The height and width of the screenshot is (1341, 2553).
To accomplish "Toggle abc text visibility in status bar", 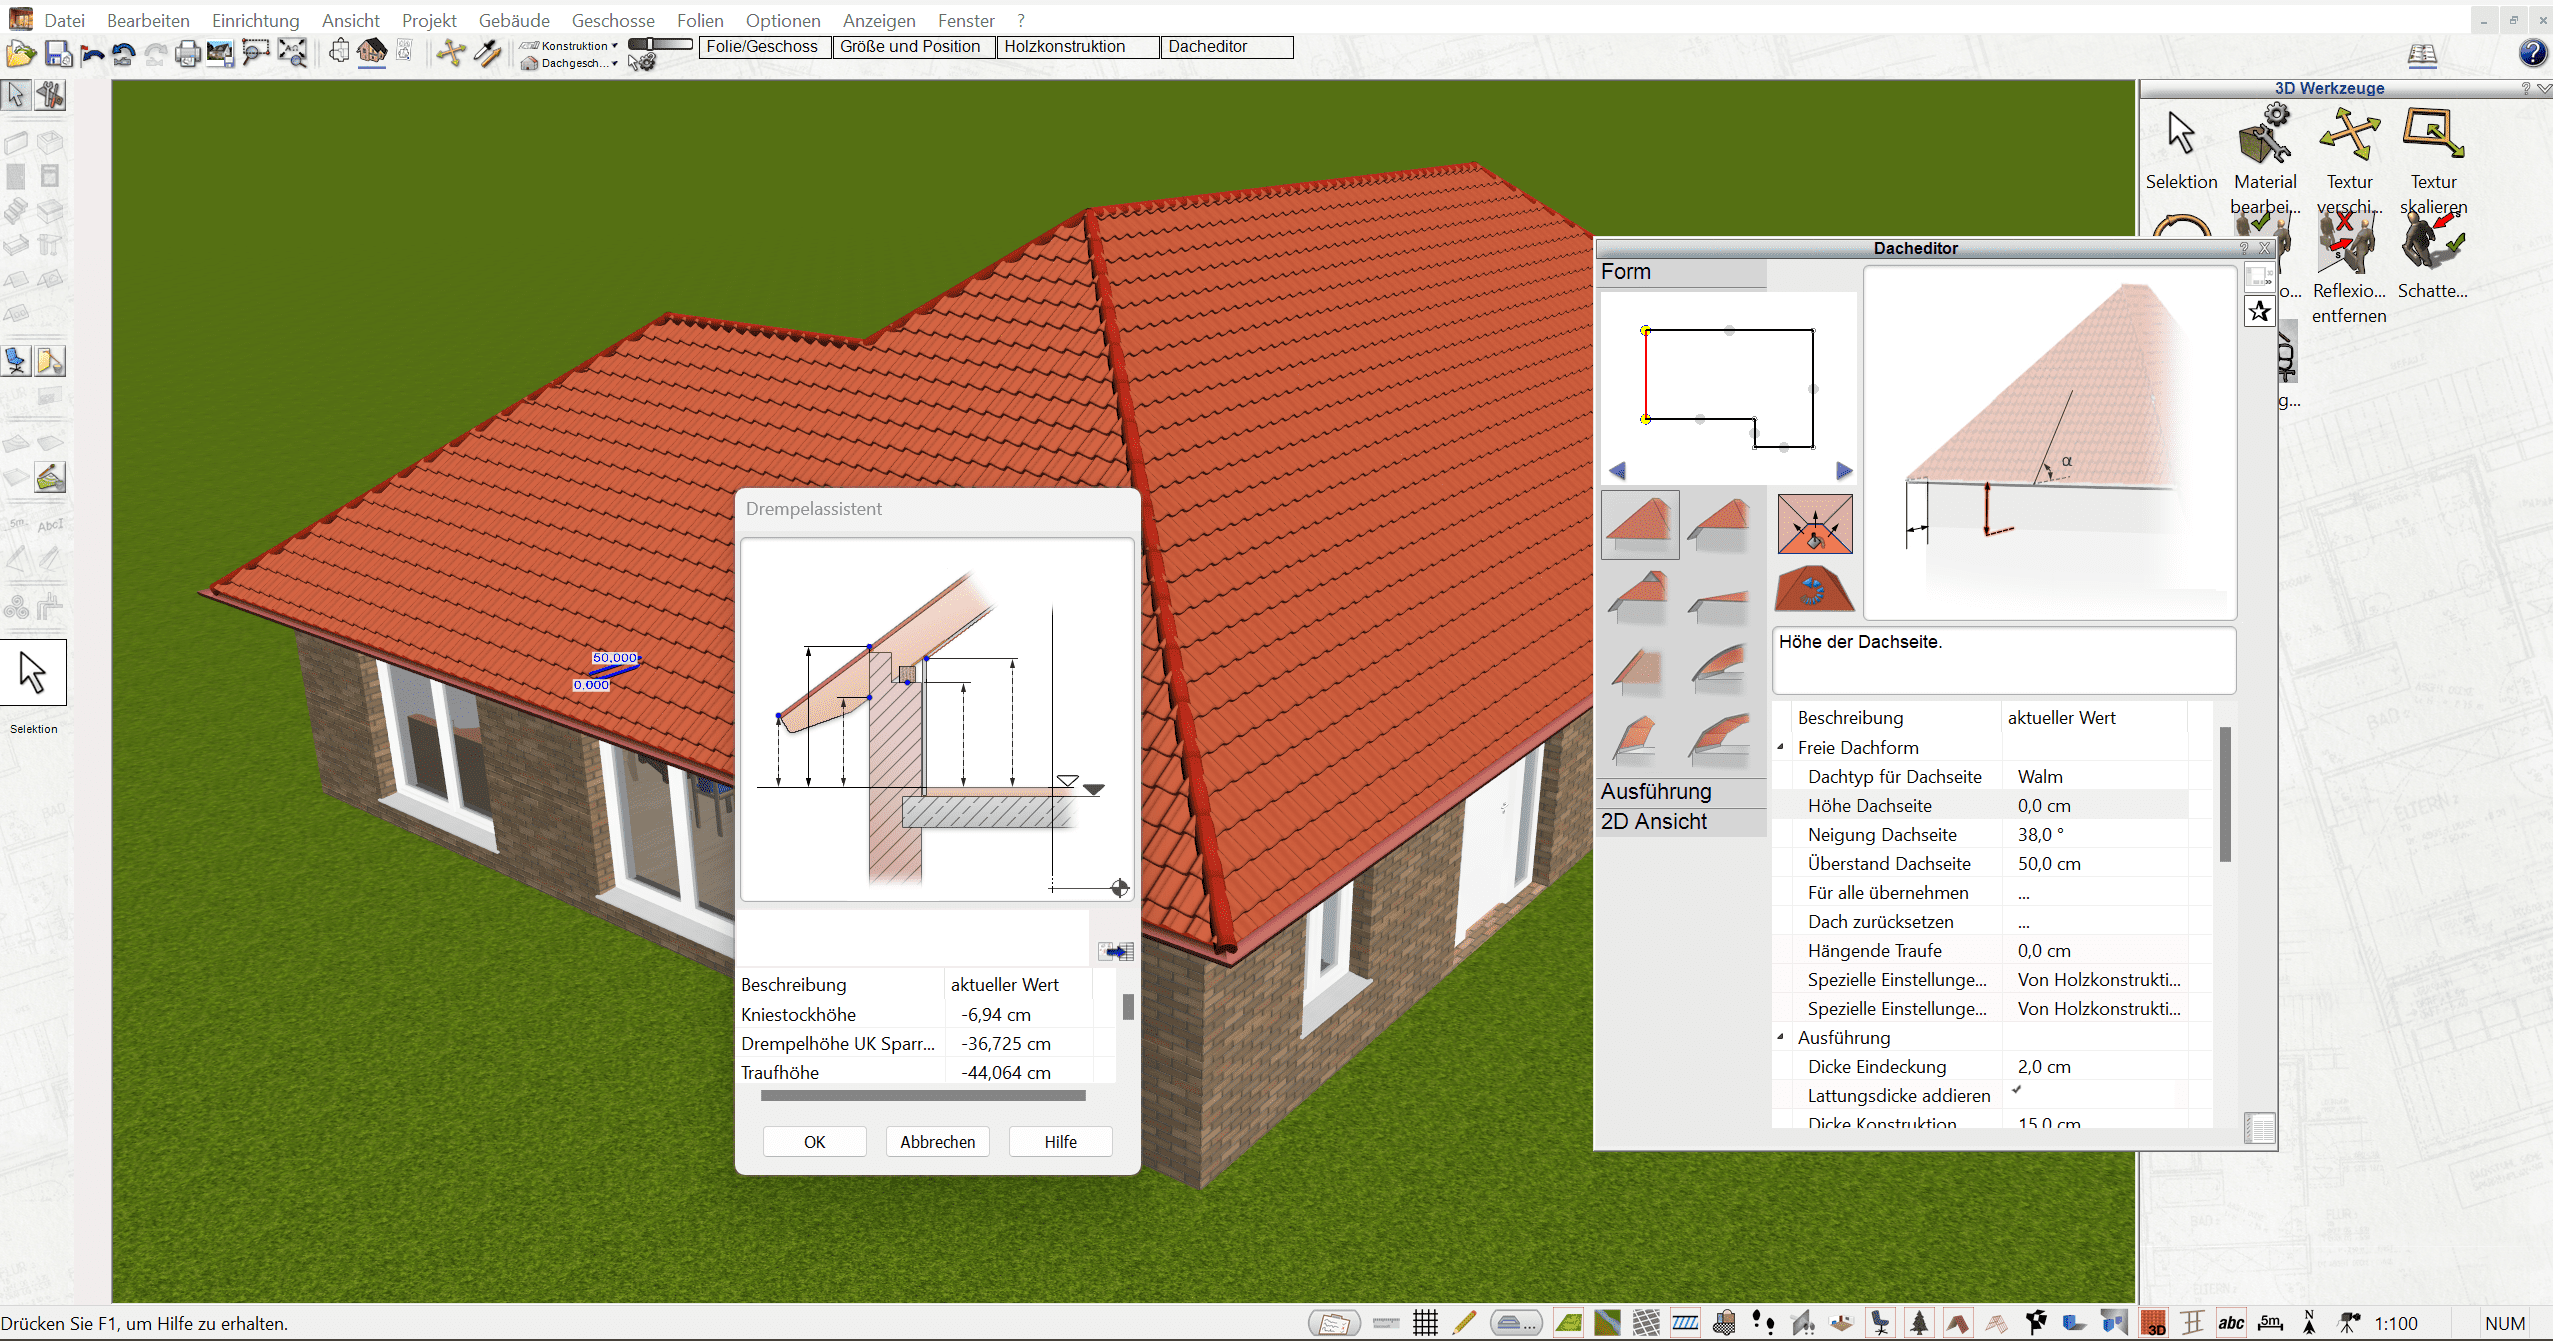I will [x=2231, y=1323].
